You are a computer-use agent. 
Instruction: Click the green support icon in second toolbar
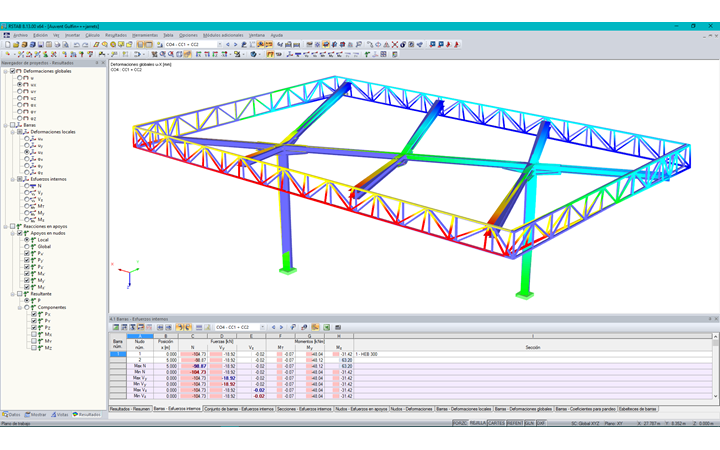(x=366, y=54)
